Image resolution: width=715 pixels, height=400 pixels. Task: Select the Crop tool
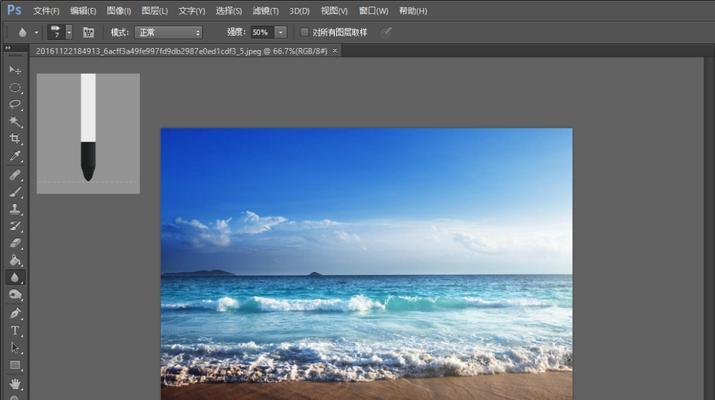[x=15, y=139]
